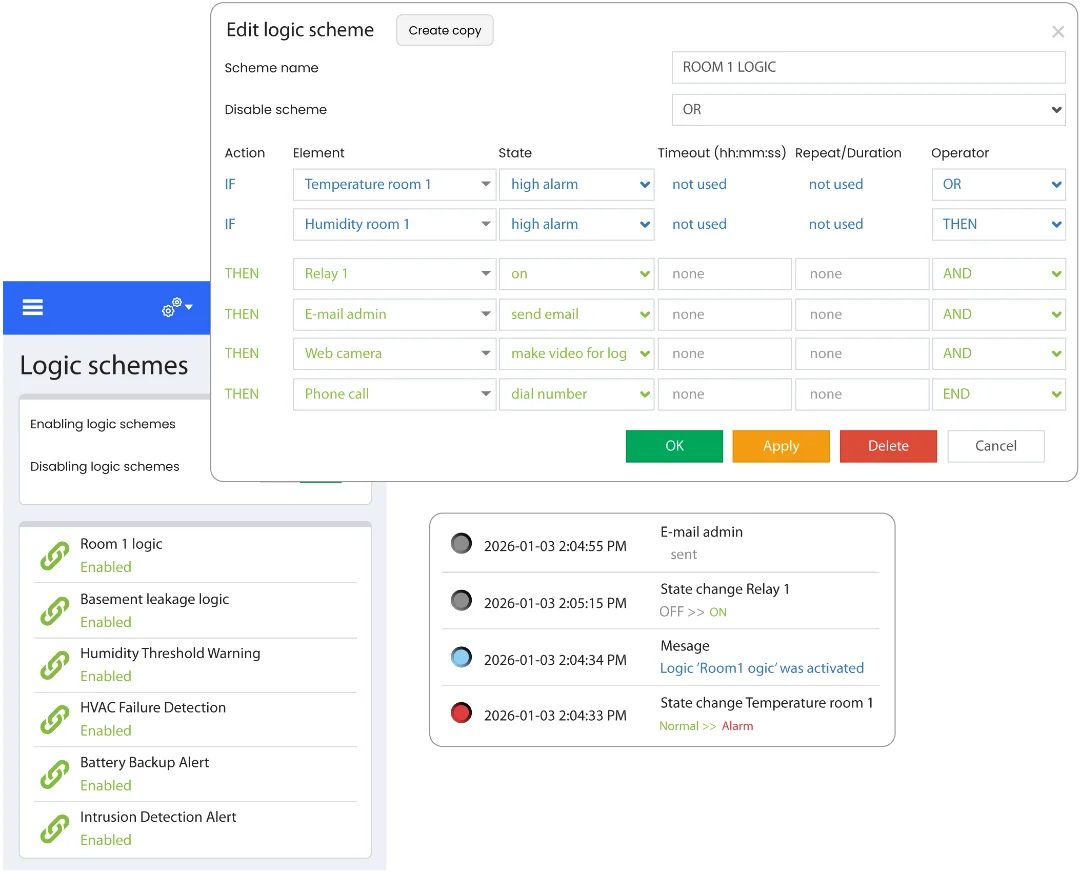Click the link icon beside Basement leakage logic

point(54,611)
